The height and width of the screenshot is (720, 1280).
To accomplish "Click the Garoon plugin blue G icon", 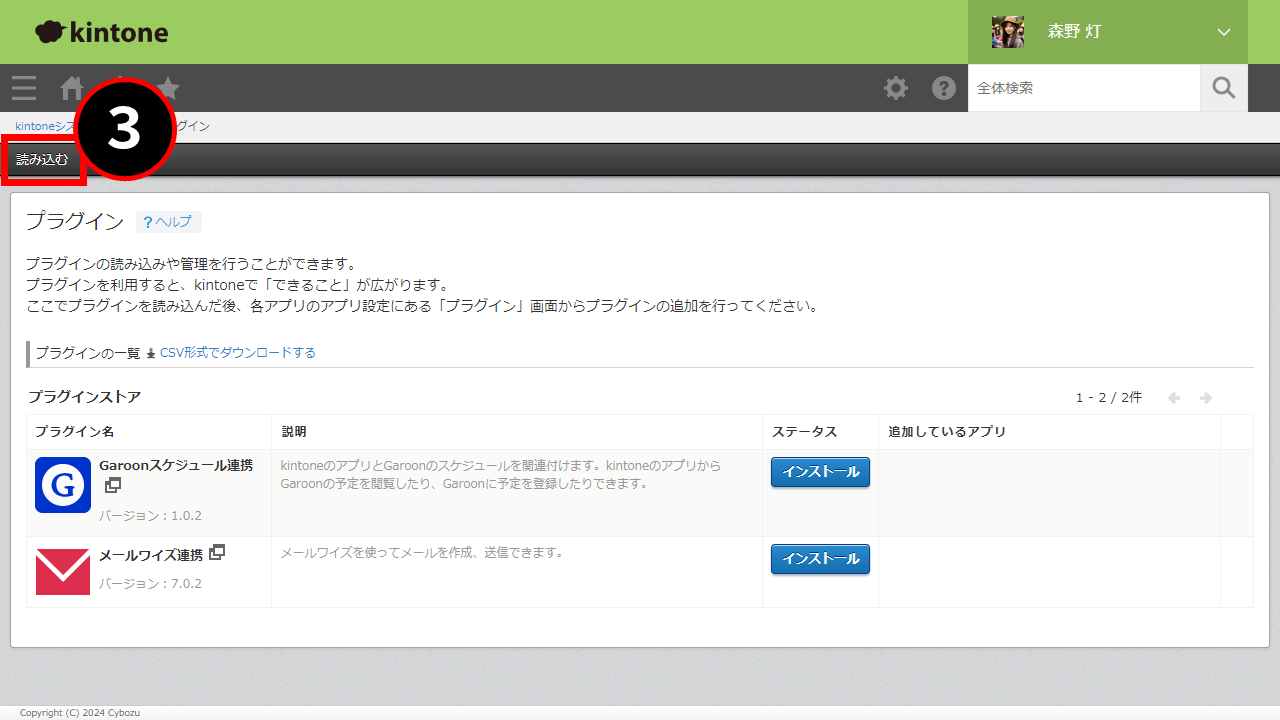I will click(x=63, y=485).
